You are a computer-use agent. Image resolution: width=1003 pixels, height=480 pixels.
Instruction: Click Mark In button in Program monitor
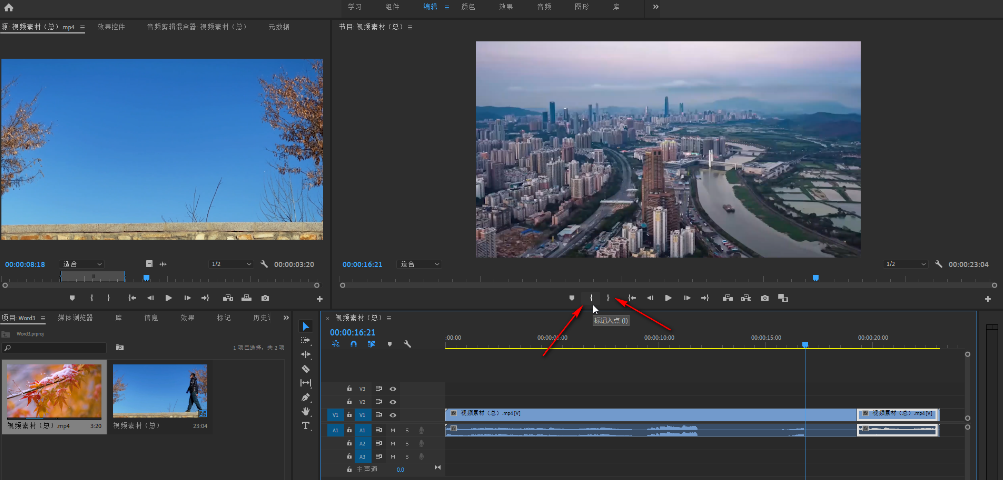(591, 298)
